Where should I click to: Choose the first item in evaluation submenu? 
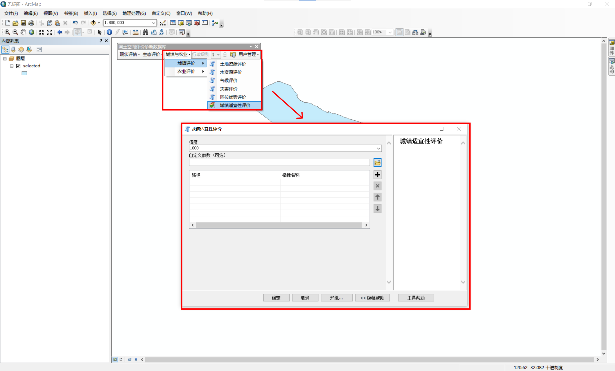(234, 64)
